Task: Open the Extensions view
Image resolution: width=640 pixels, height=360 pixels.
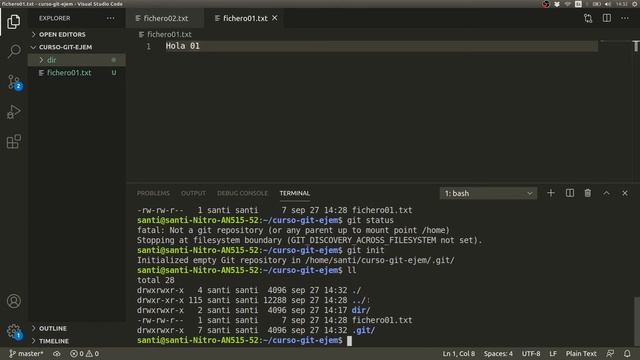Action: (x=13, y=142)
